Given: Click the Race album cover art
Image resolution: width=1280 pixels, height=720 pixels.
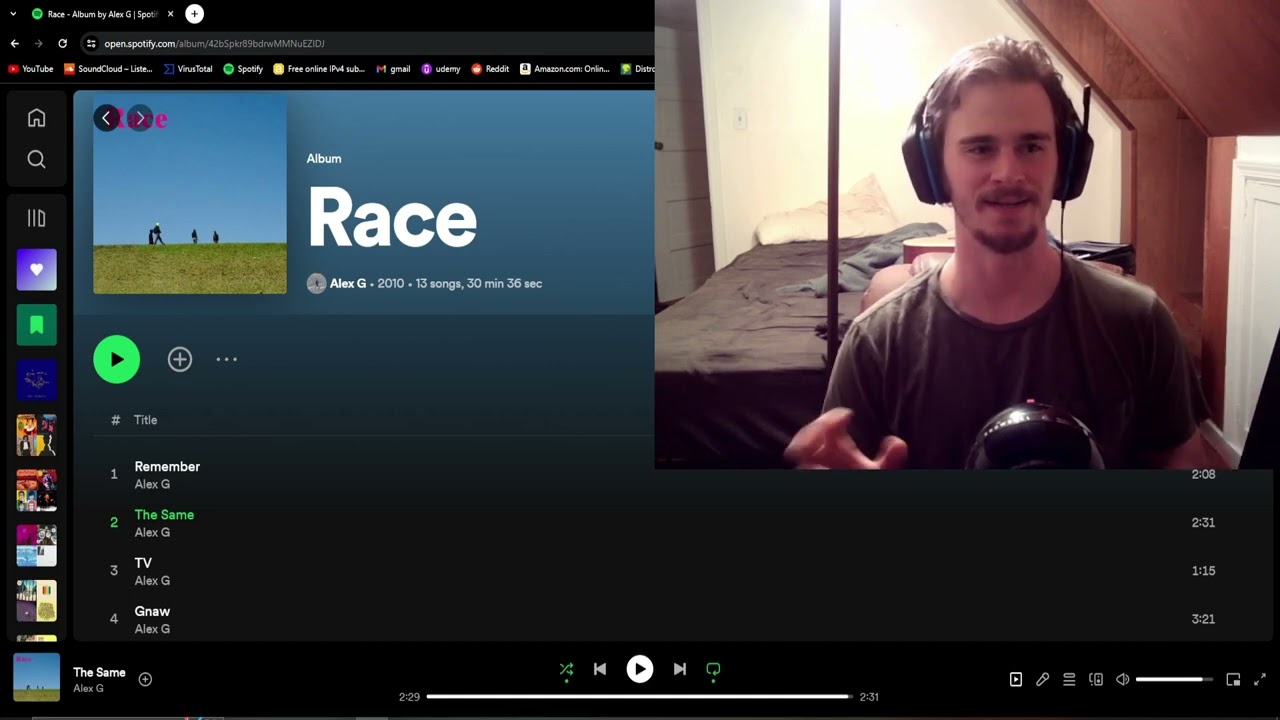Looking at the screenshot, I should [x=190, y=194].
